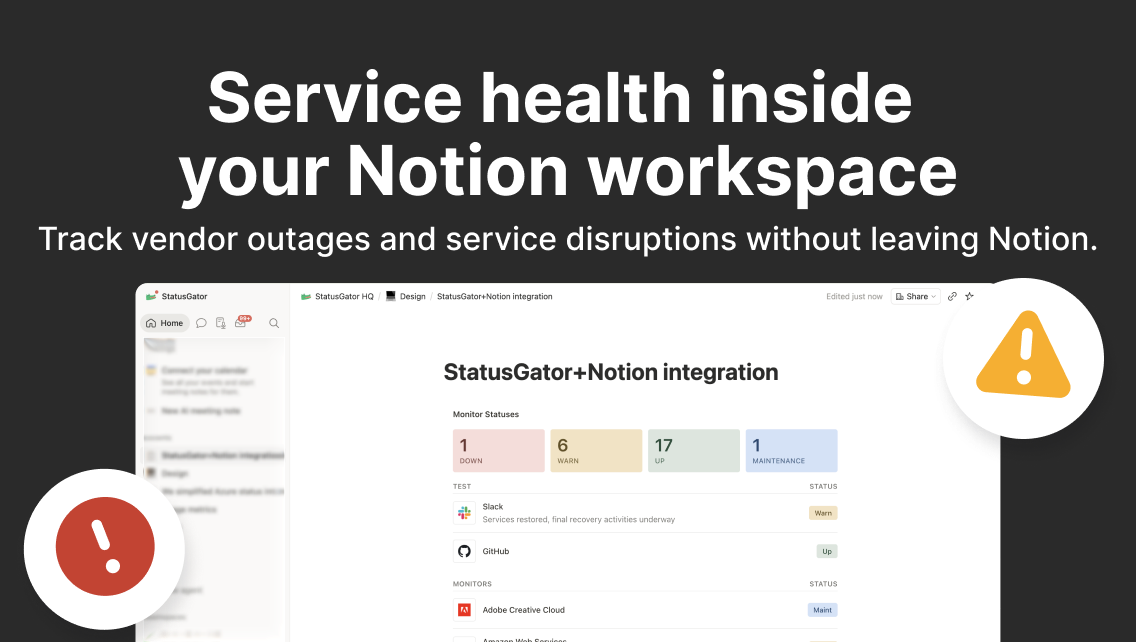The image size is (1136, 642).
Task: Click the Adobe Creative Cloud logo icon
Action: coord(464,610)
